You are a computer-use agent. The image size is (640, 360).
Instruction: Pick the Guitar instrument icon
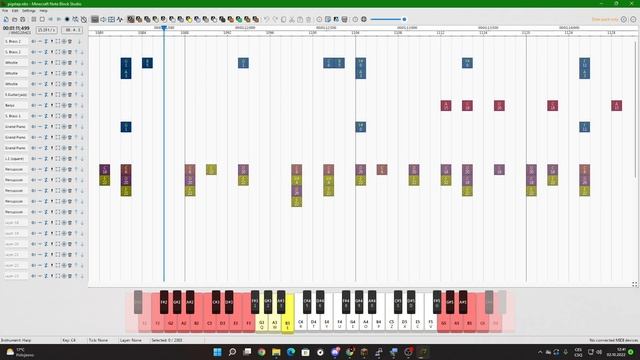point(172,19)
